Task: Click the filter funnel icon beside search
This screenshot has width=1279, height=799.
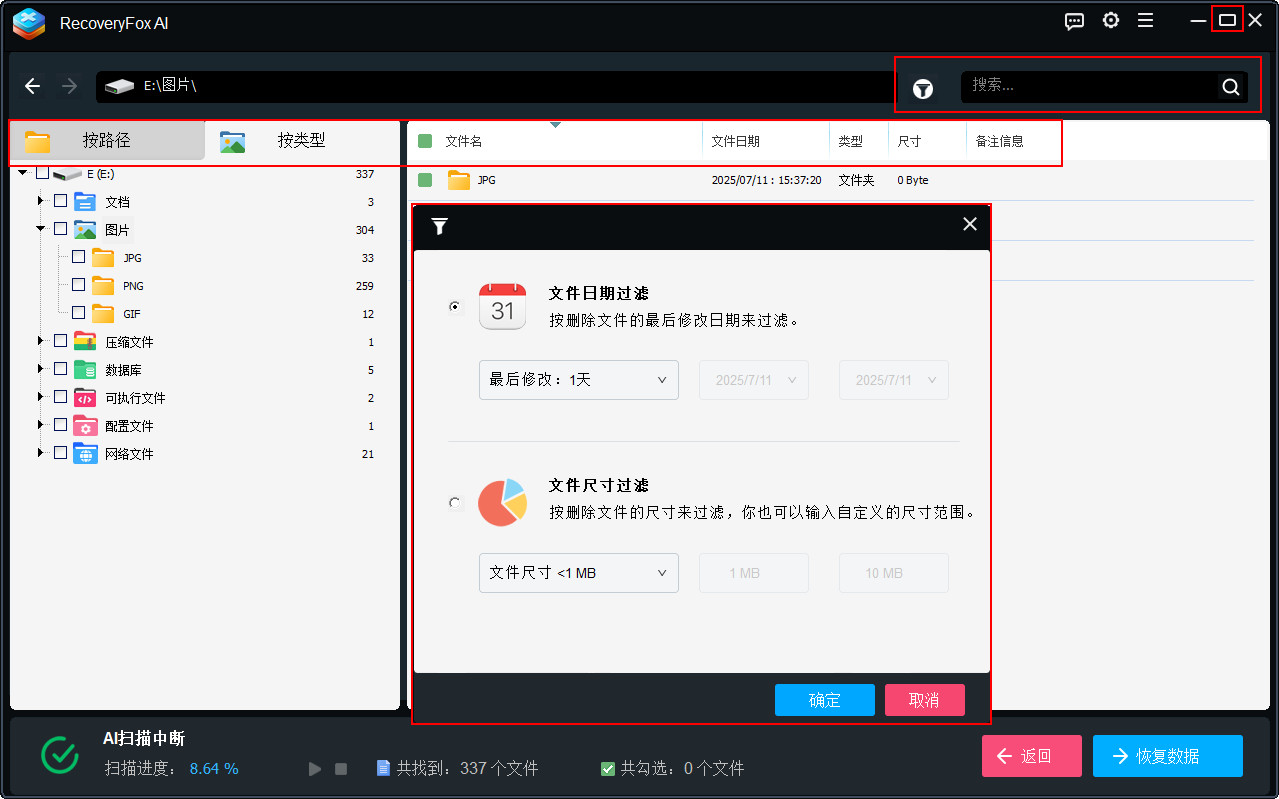Action: tap(923, 89)
